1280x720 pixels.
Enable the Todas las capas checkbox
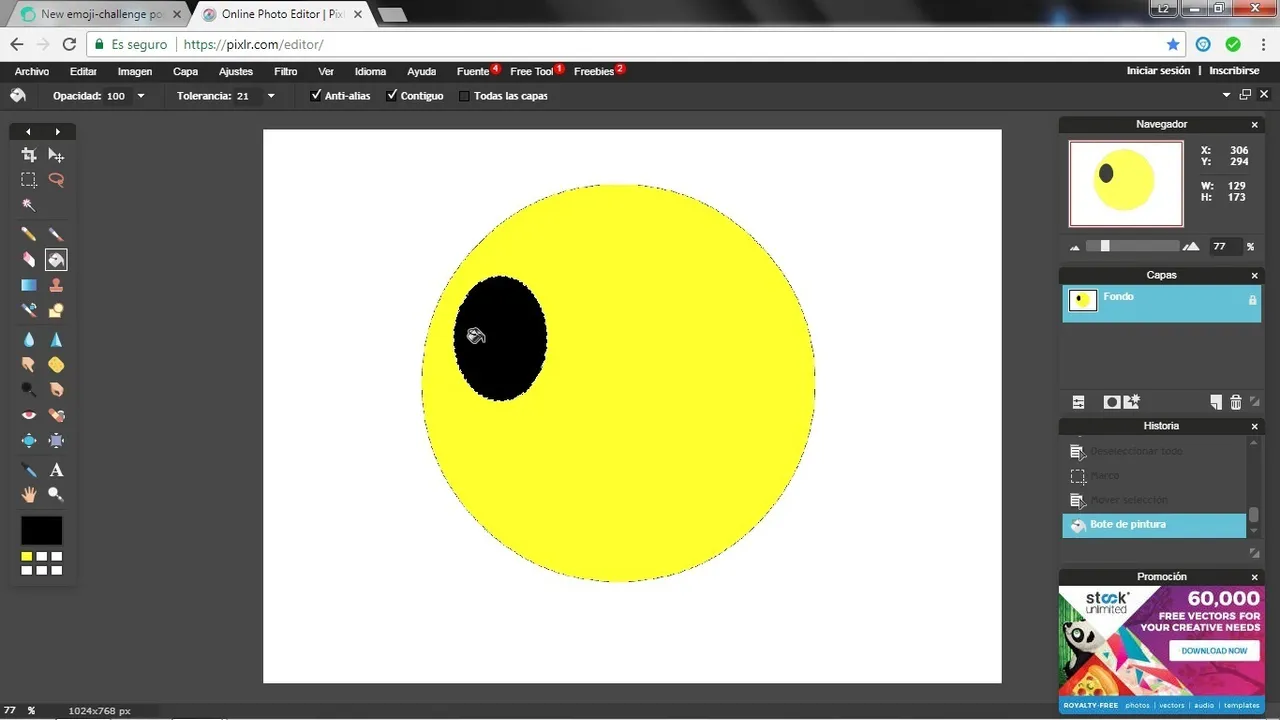464,96
